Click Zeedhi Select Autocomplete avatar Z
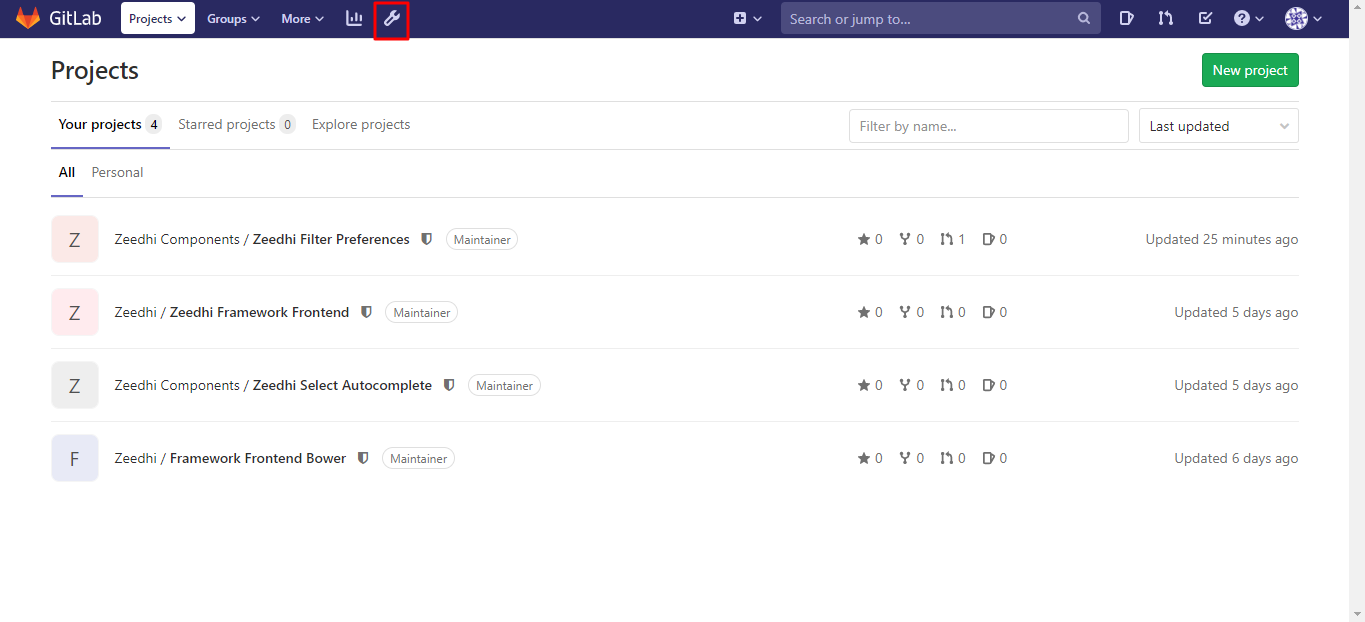The width and height of the screenshot is (1365, 622). [x=75, y=385]
